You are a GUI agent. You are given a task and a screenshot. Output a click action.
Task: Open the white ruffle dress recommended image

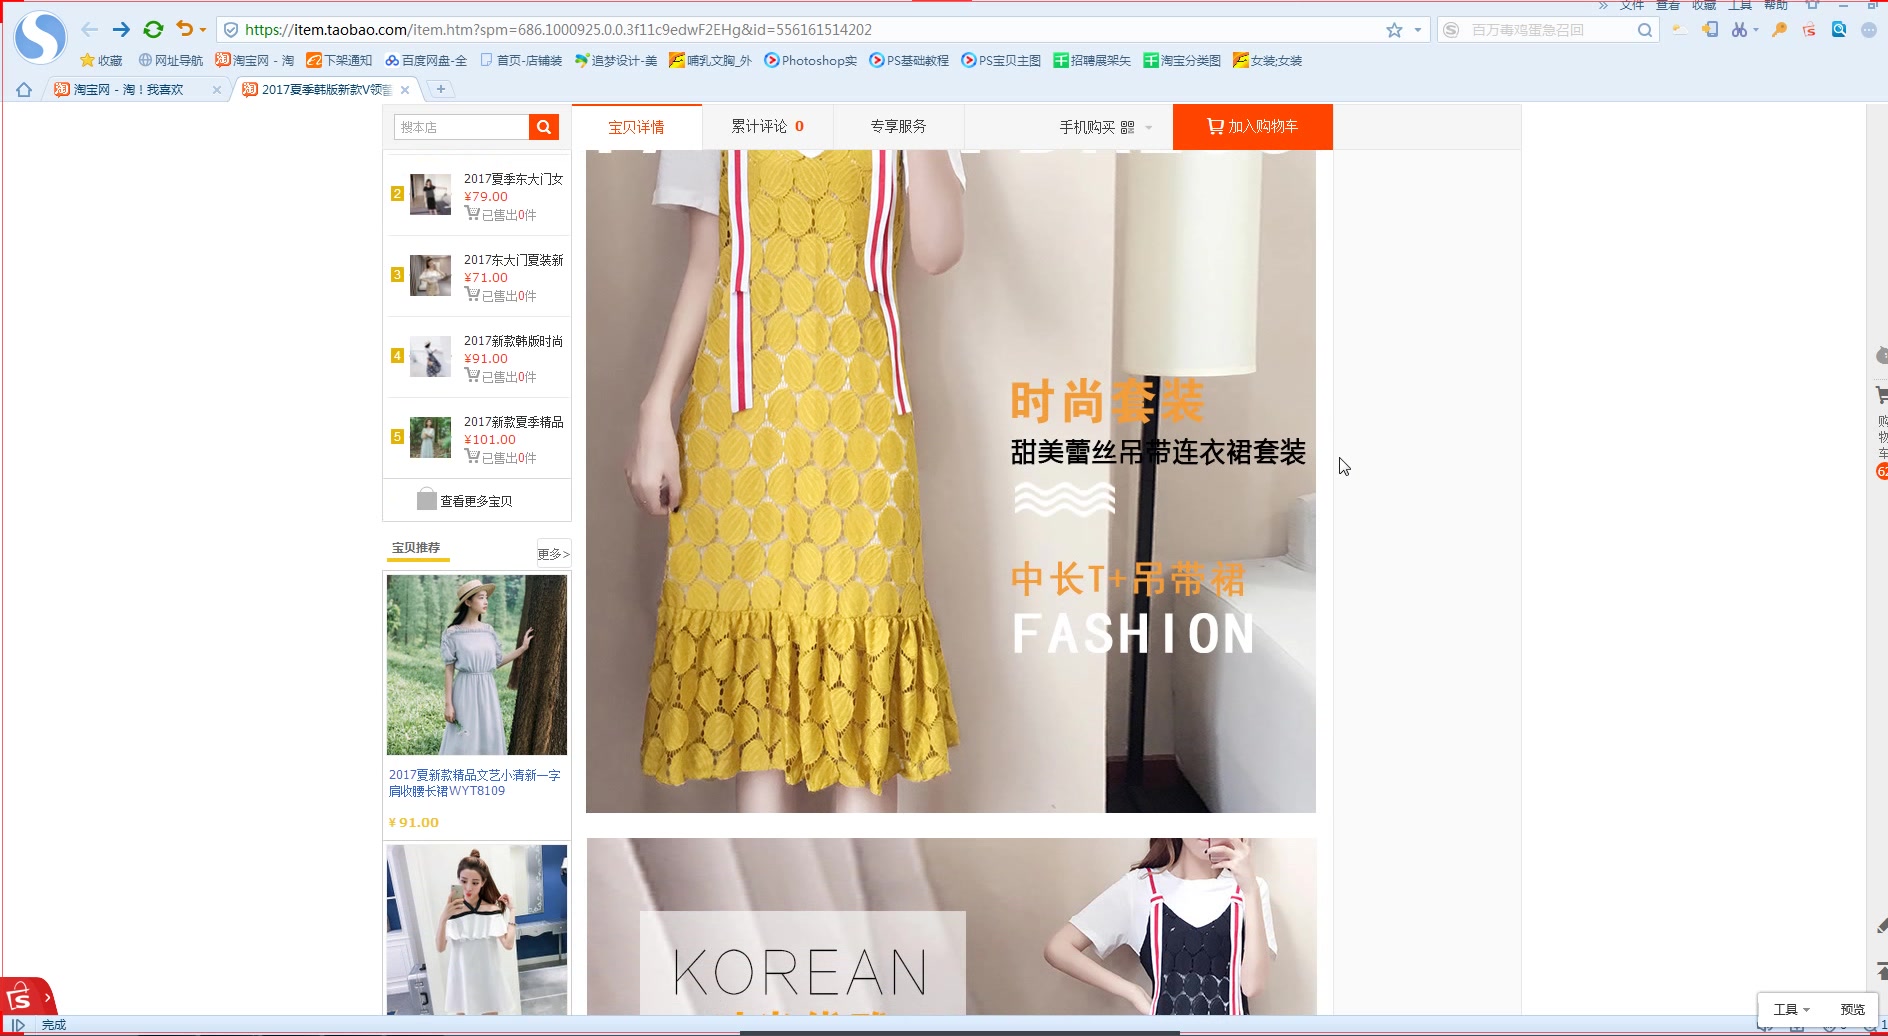(477, 930)
